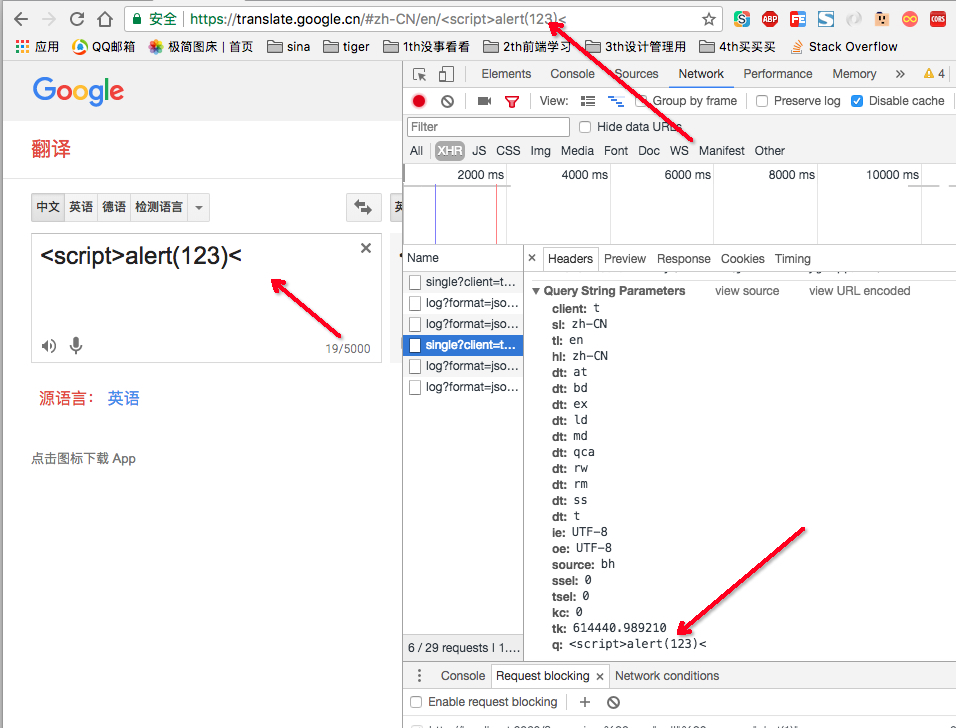
Task: Open CORS extension icon
Action: [938, 20]
